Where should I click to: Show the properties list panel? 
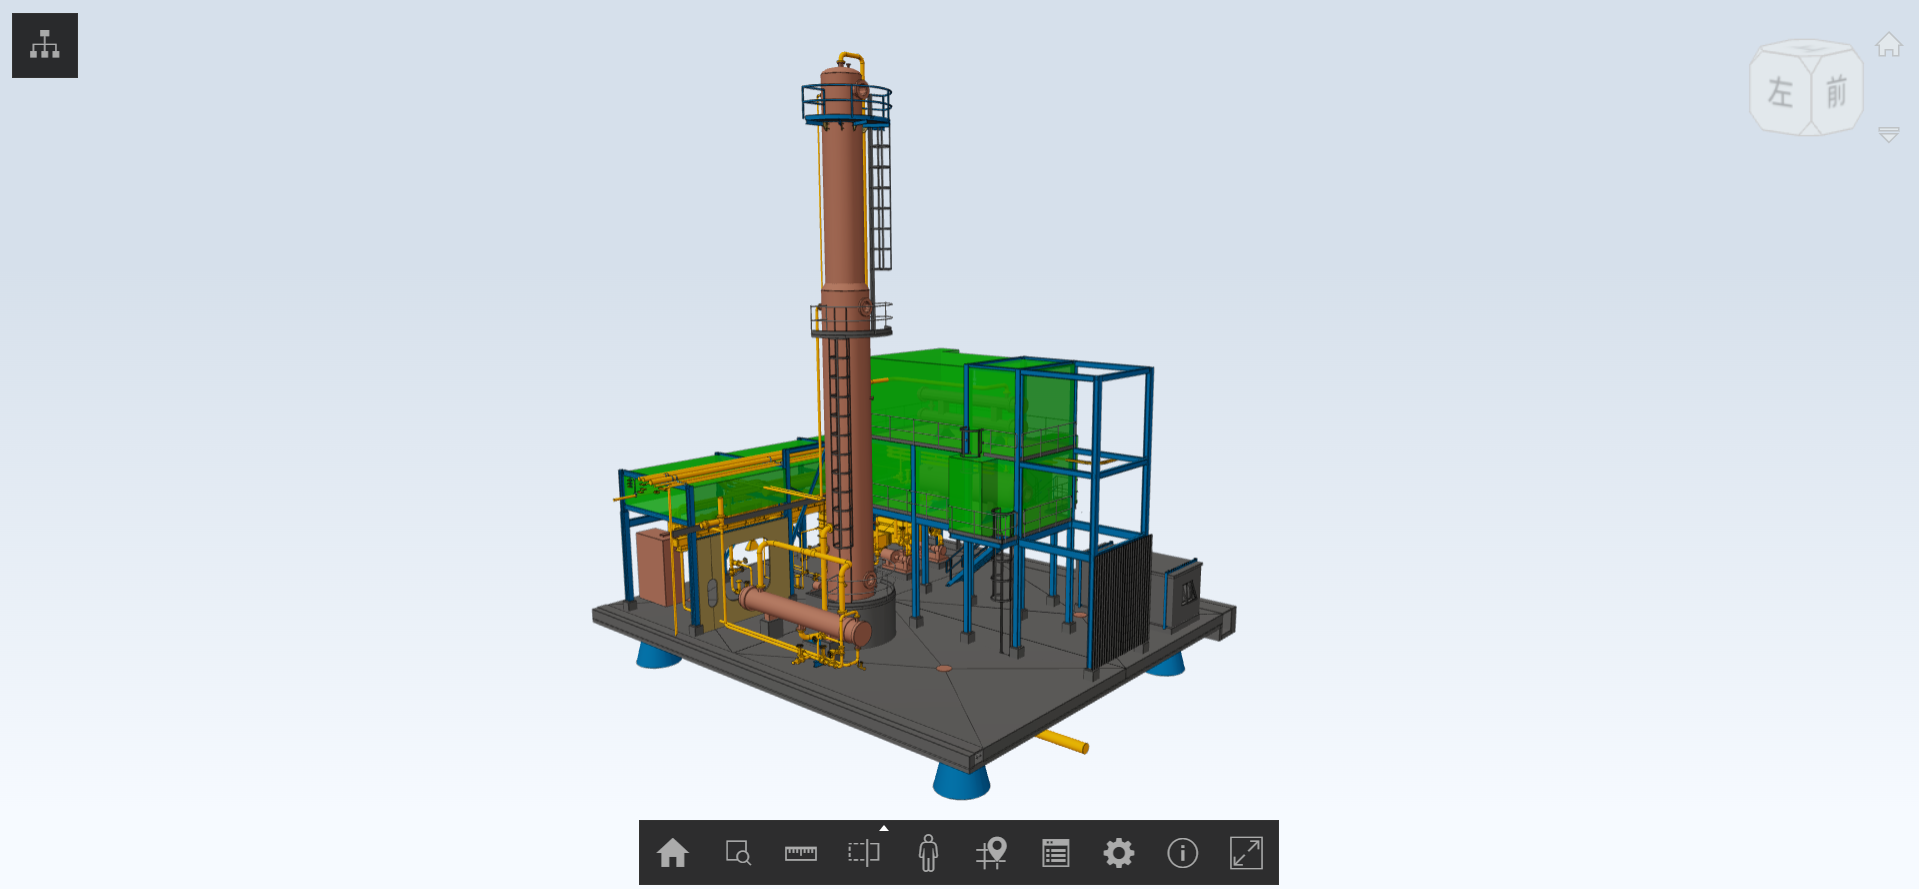pyautogui.click(x=1055, y=853)
